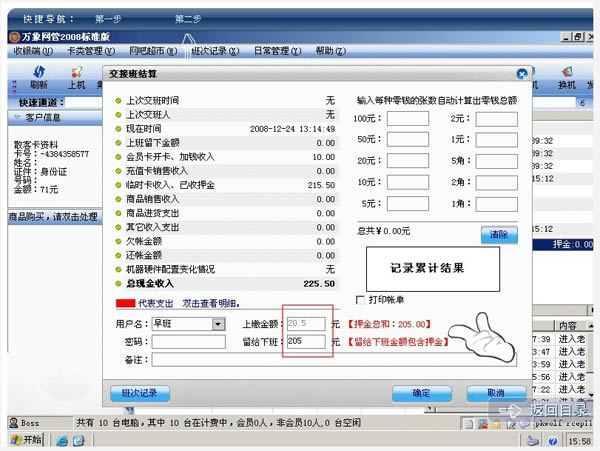Viewport: 600px width, 451px height.
Task: Click the 刷新 refresh toolbar icon
Action: [39, 77]
